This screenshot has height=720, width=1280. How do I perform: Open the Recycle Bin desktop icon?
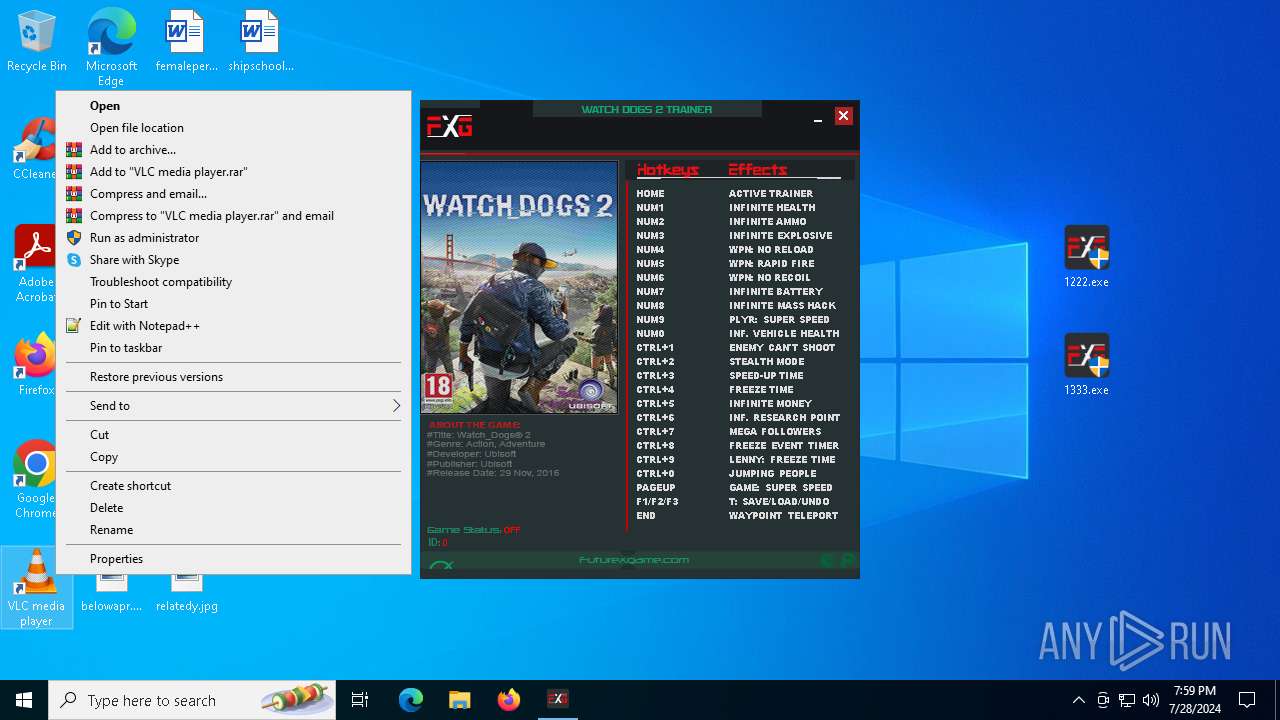(x=37, y=42)
